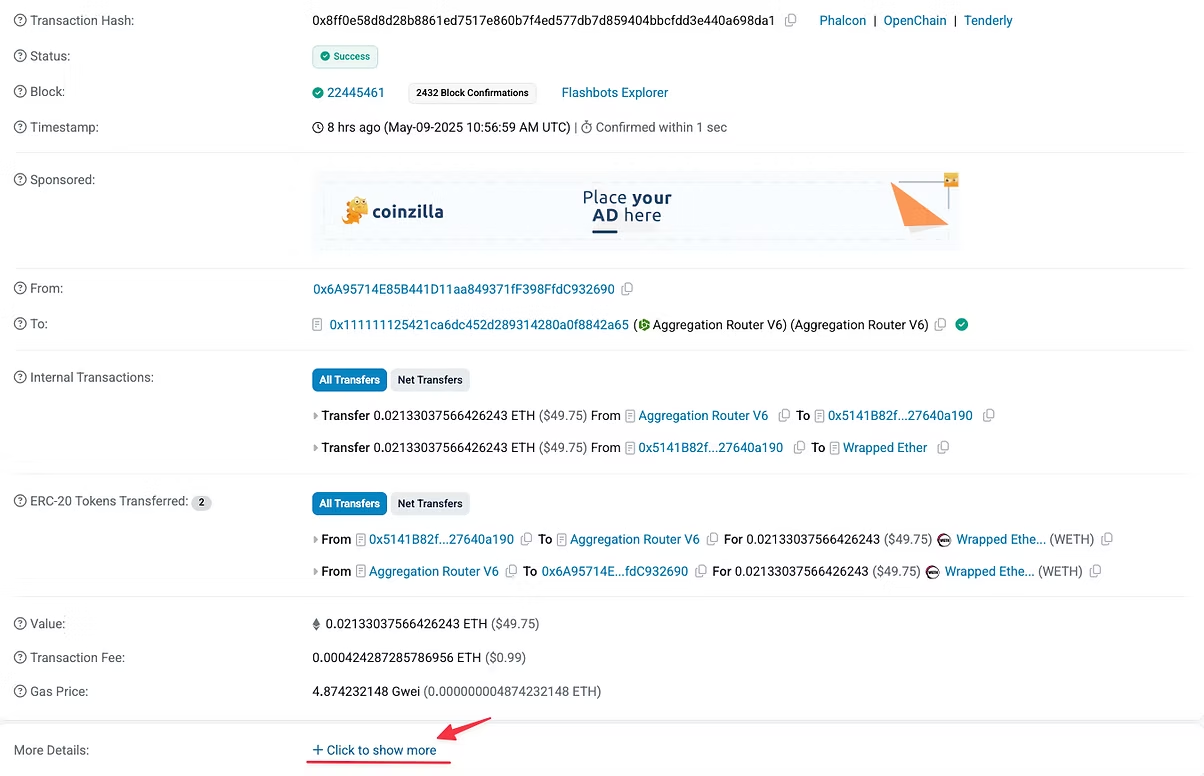Viewport: 1204px width, 776px height.
Task: Click the ETH icon beside the Value field
Action: [x=317, y=623]
